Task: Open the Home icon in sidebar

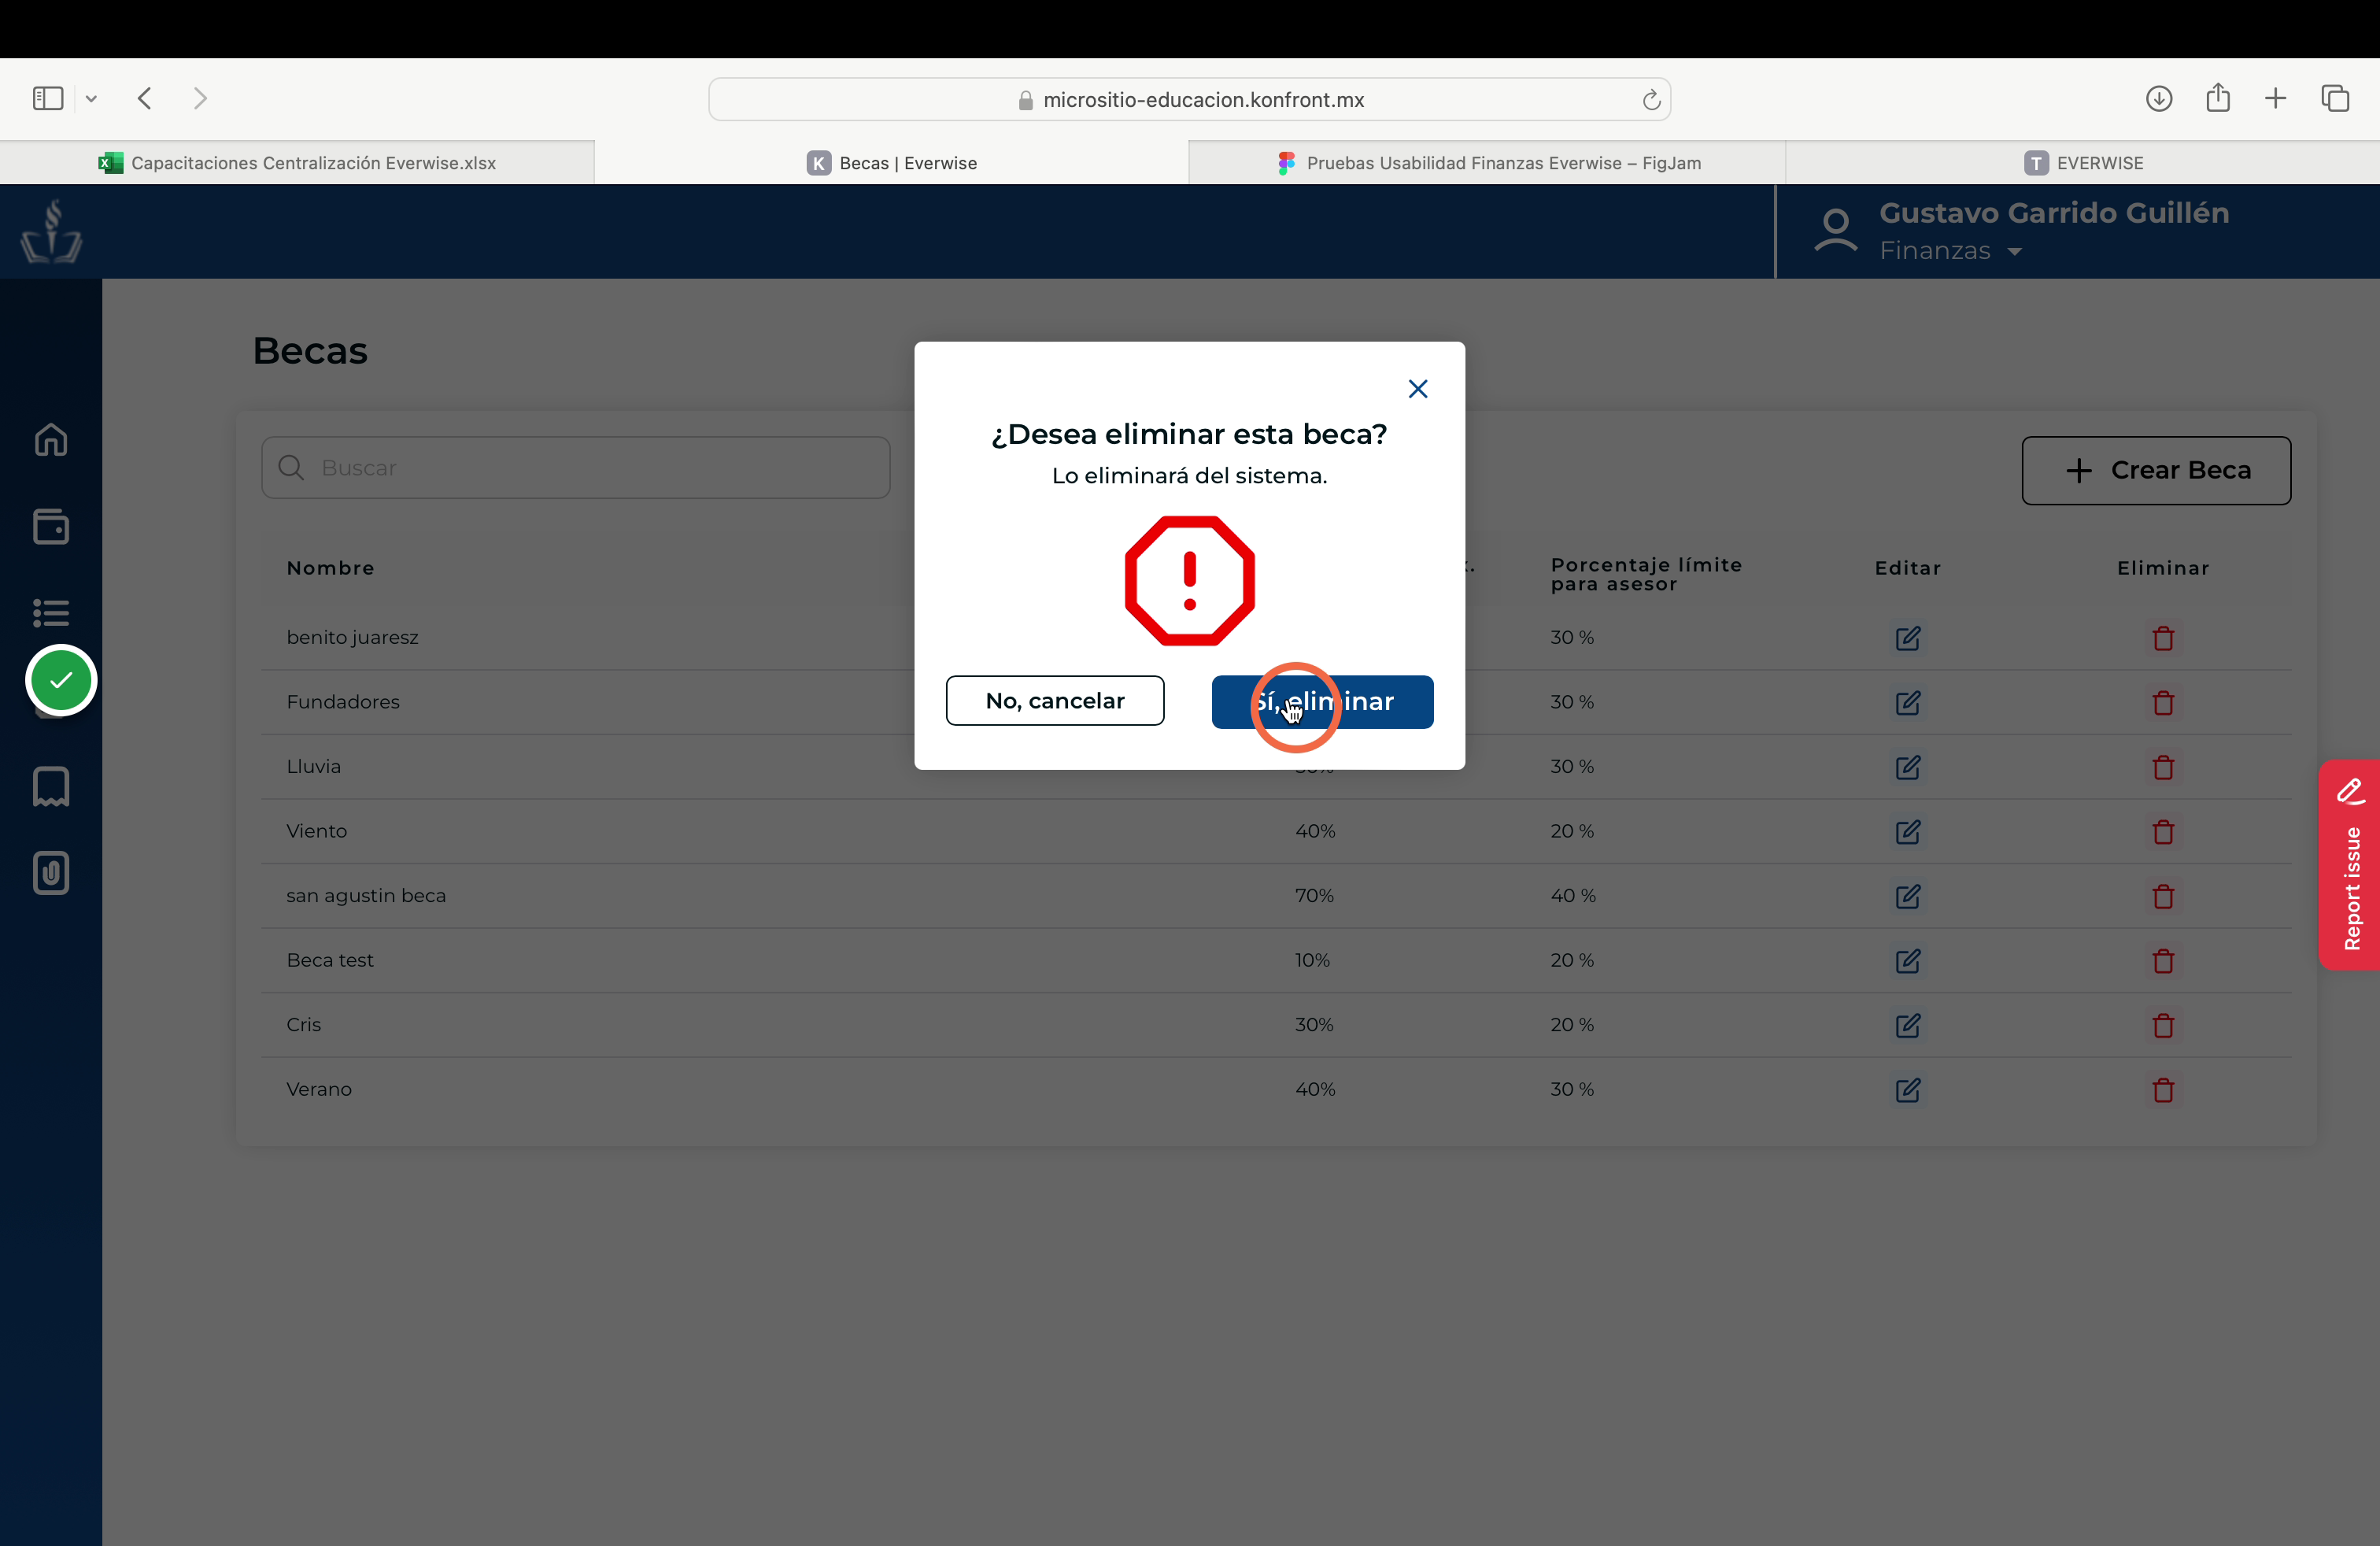Action: [x=51, y=440]
